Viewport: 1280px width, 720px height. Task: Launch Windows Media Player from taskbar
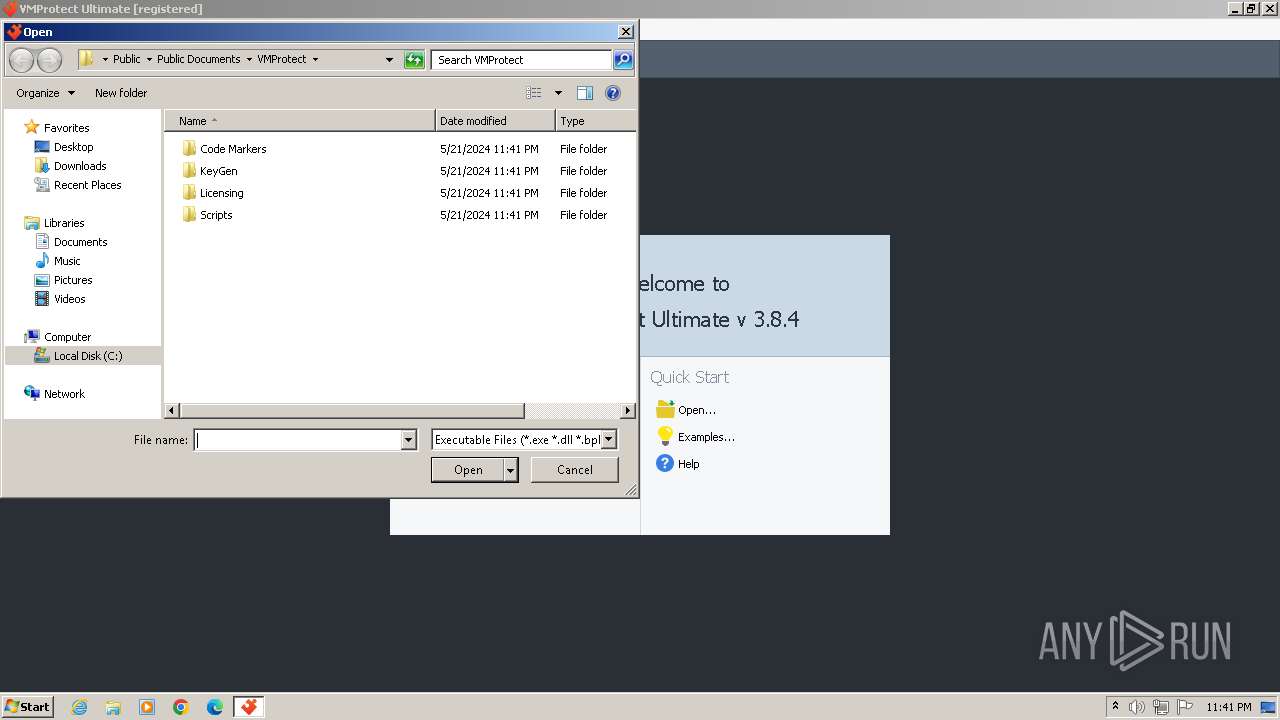[147, 707]
